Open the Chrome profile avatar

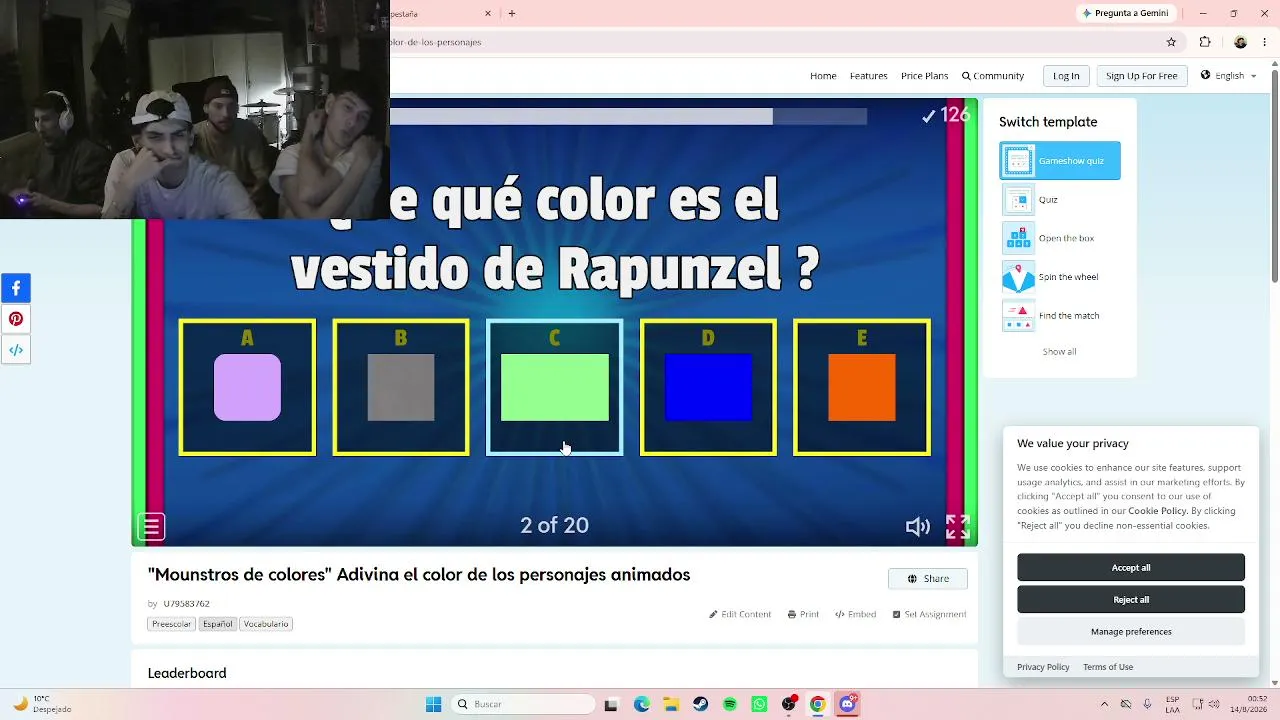coord(1240,42)
